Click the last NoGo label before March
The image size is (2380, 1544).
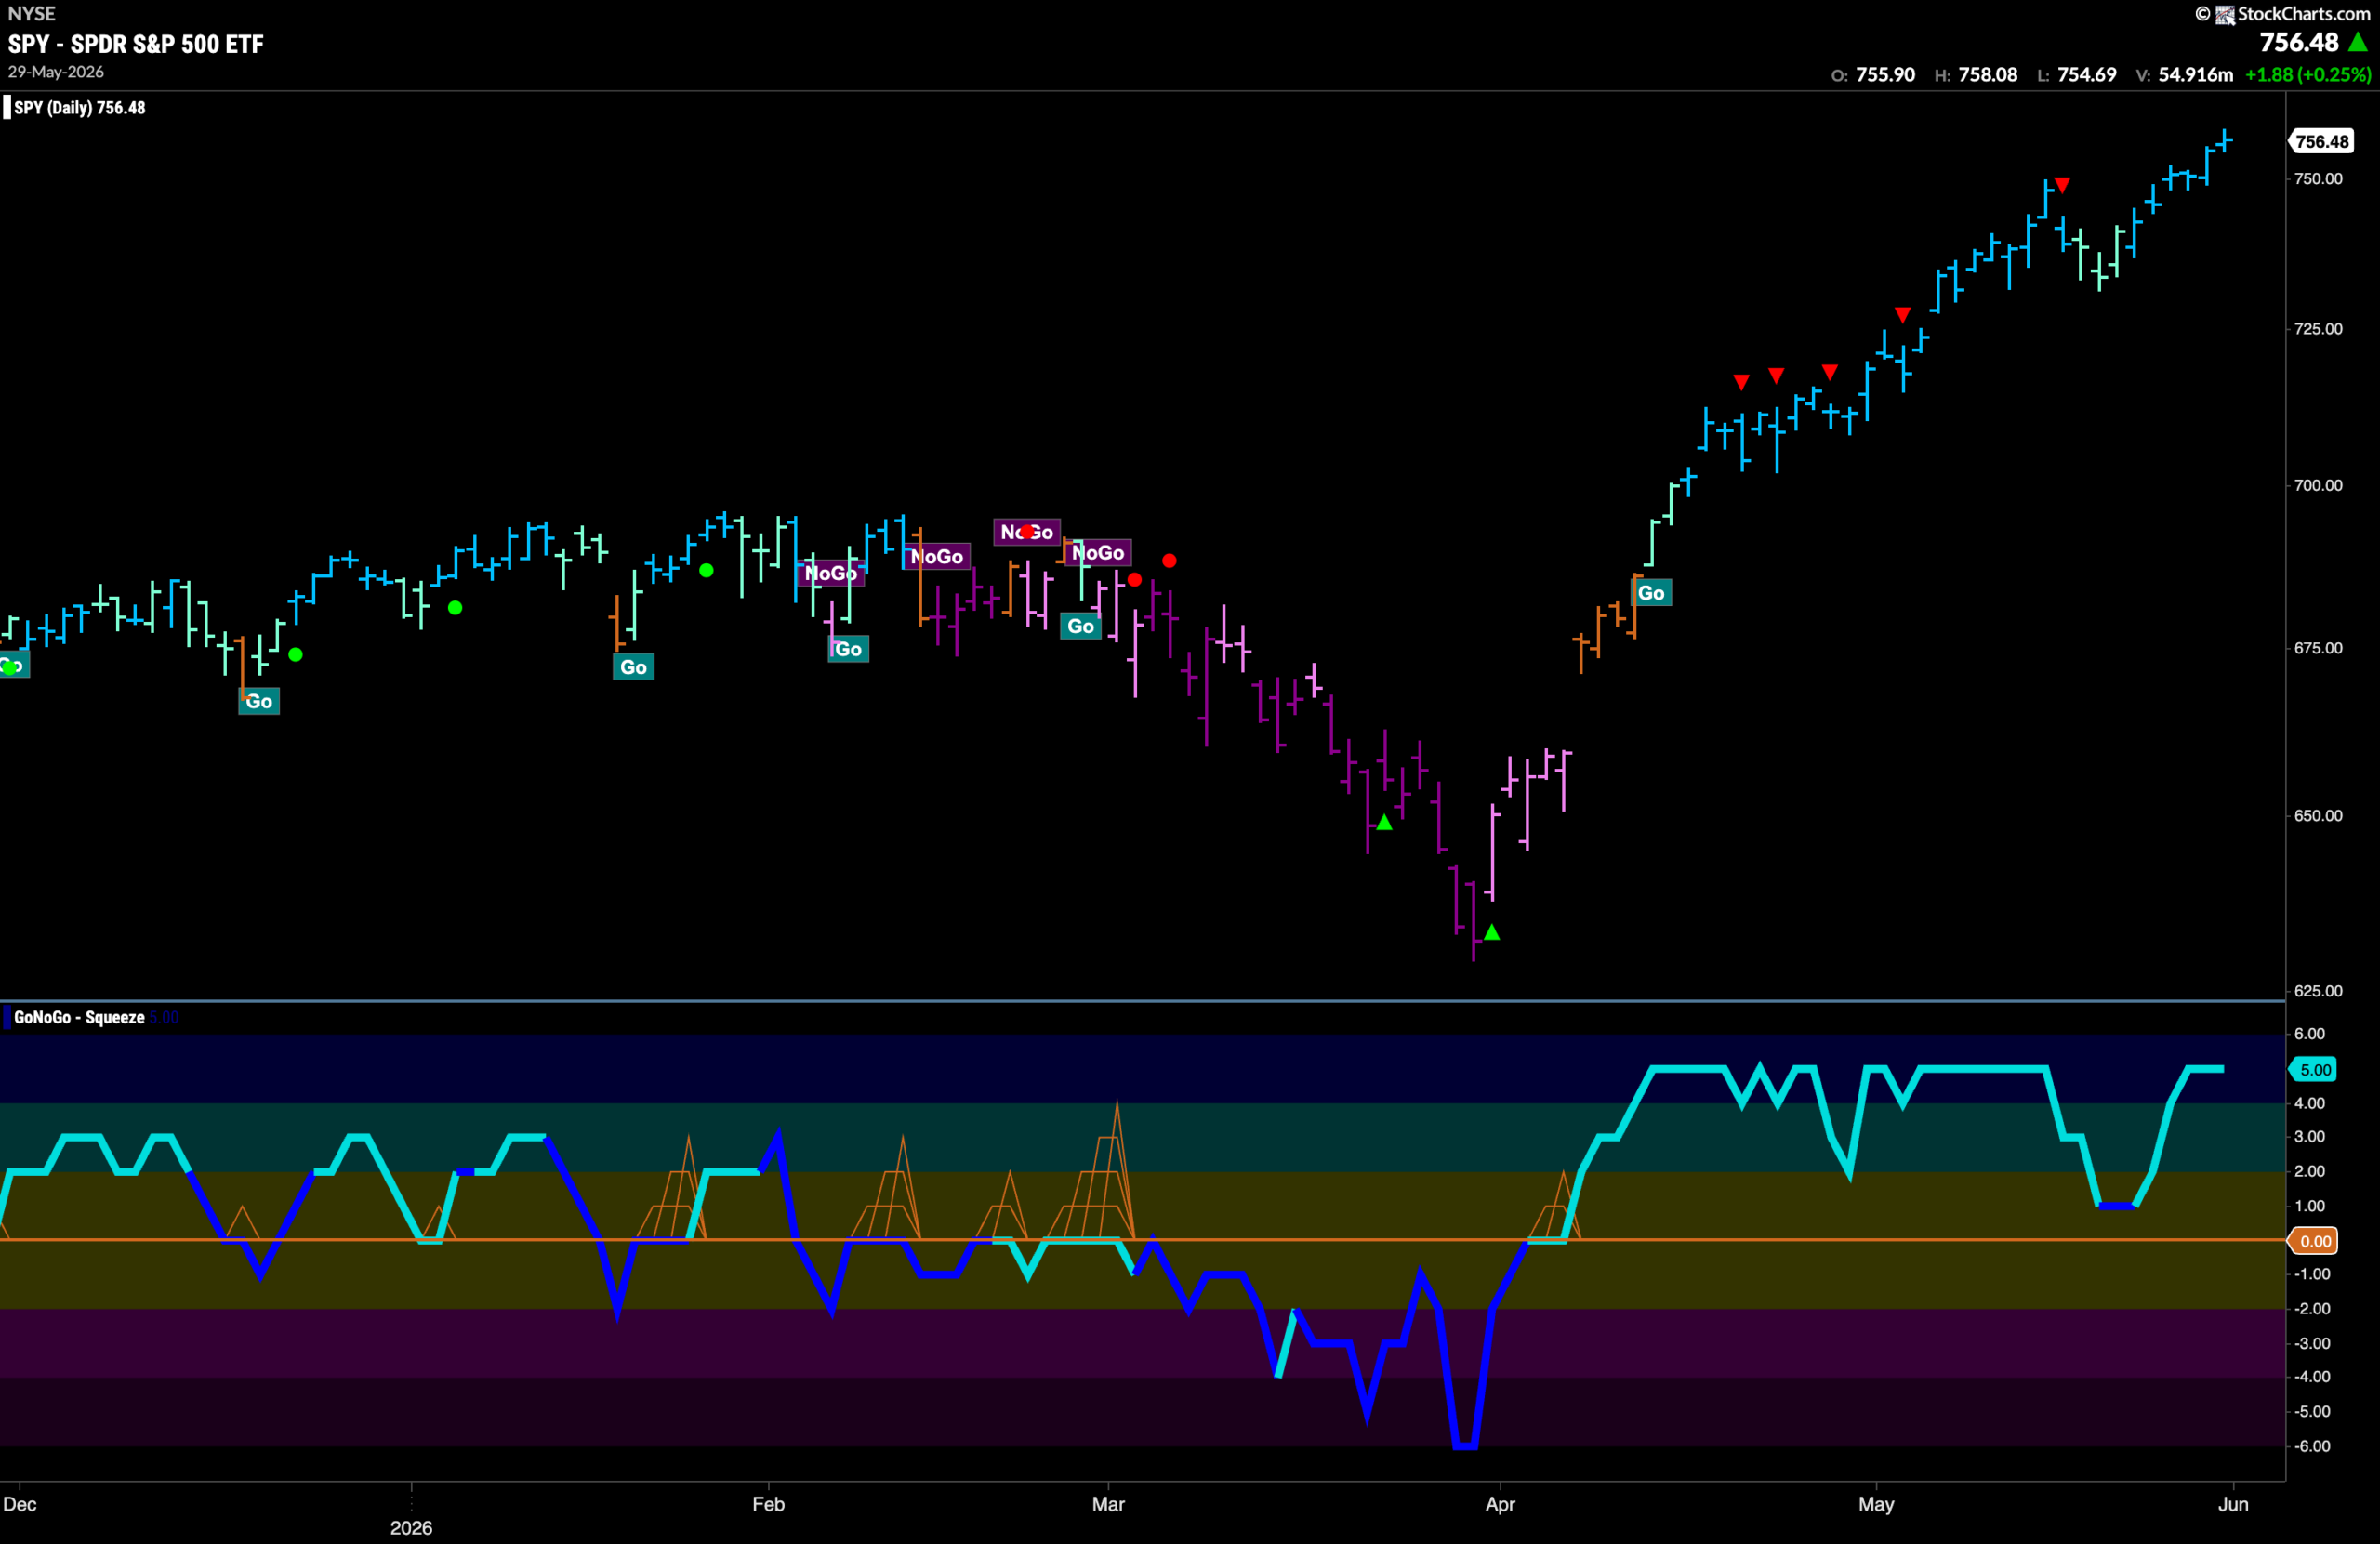[1098, 552]
